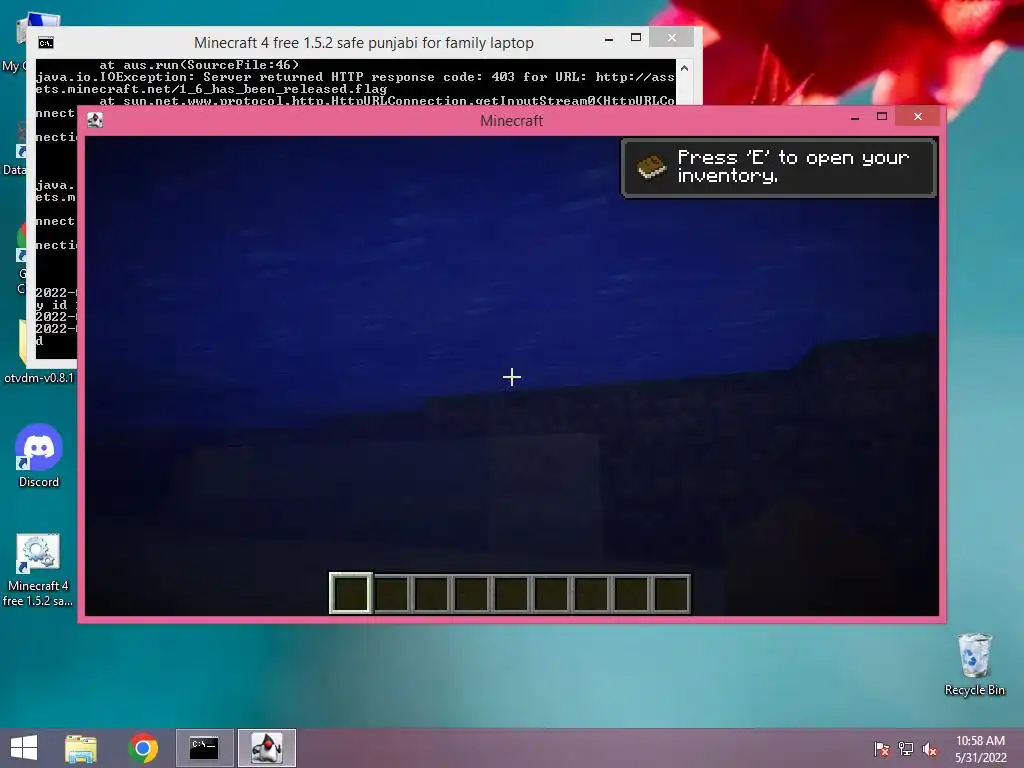Open the network status tray icon
Screen dimensions: 1024x768
pos(905,748)
